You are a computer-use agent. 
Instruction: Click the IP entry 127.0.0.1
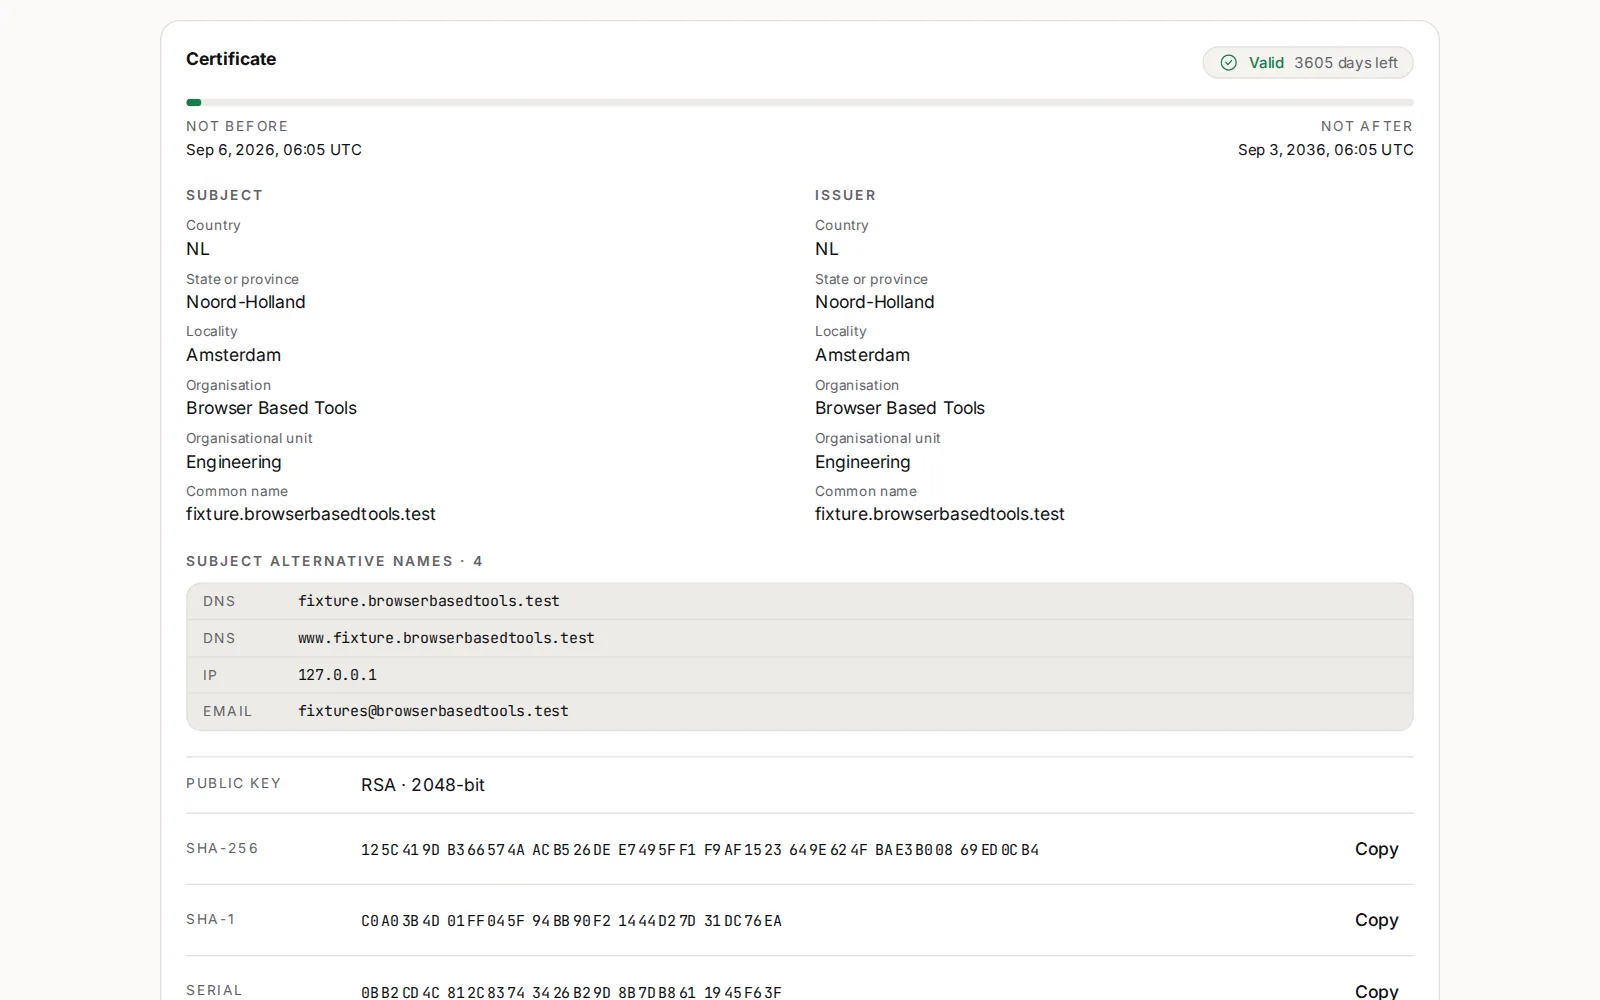coord(800,675)
